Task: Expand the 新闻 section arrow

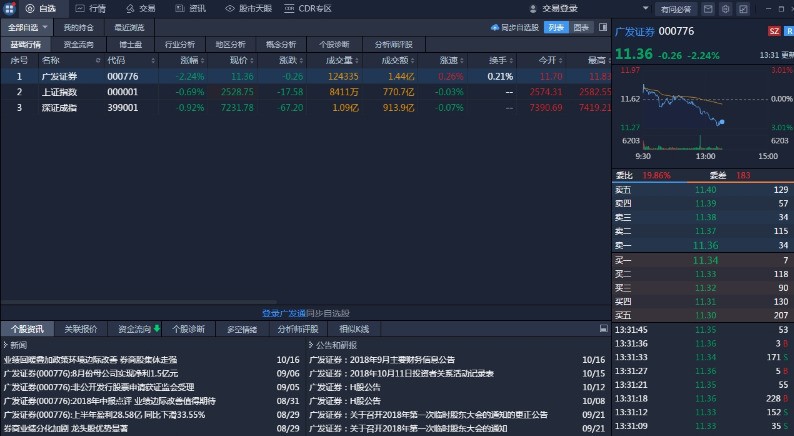Action: [5, 345]
